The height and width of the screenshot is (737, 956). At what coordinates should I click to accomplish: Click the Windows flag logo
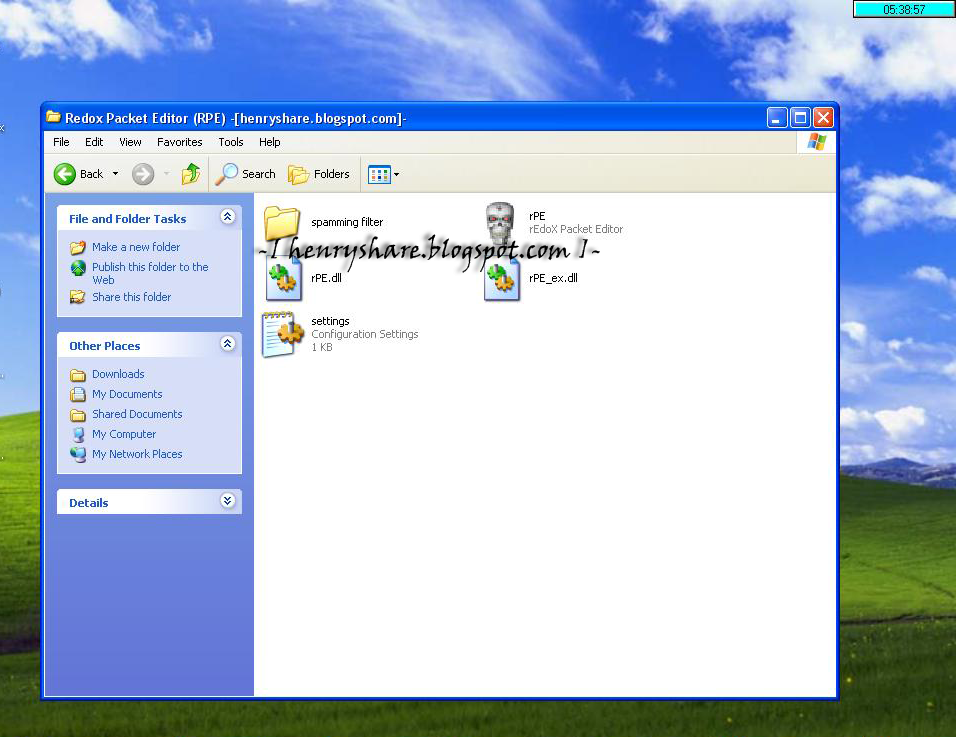pos(816,142)
